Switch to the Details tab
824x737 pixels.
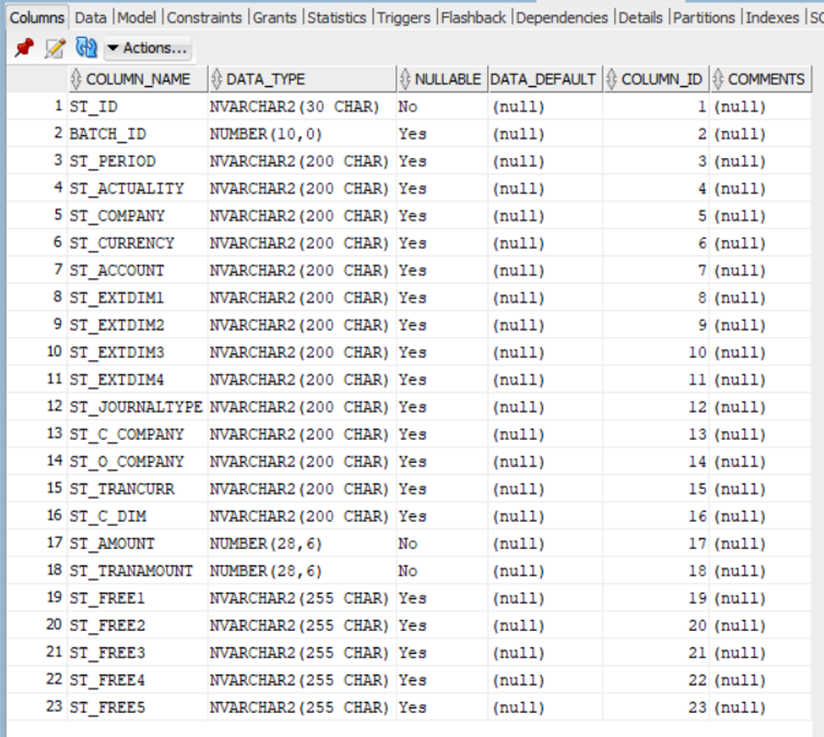point(640,18)
